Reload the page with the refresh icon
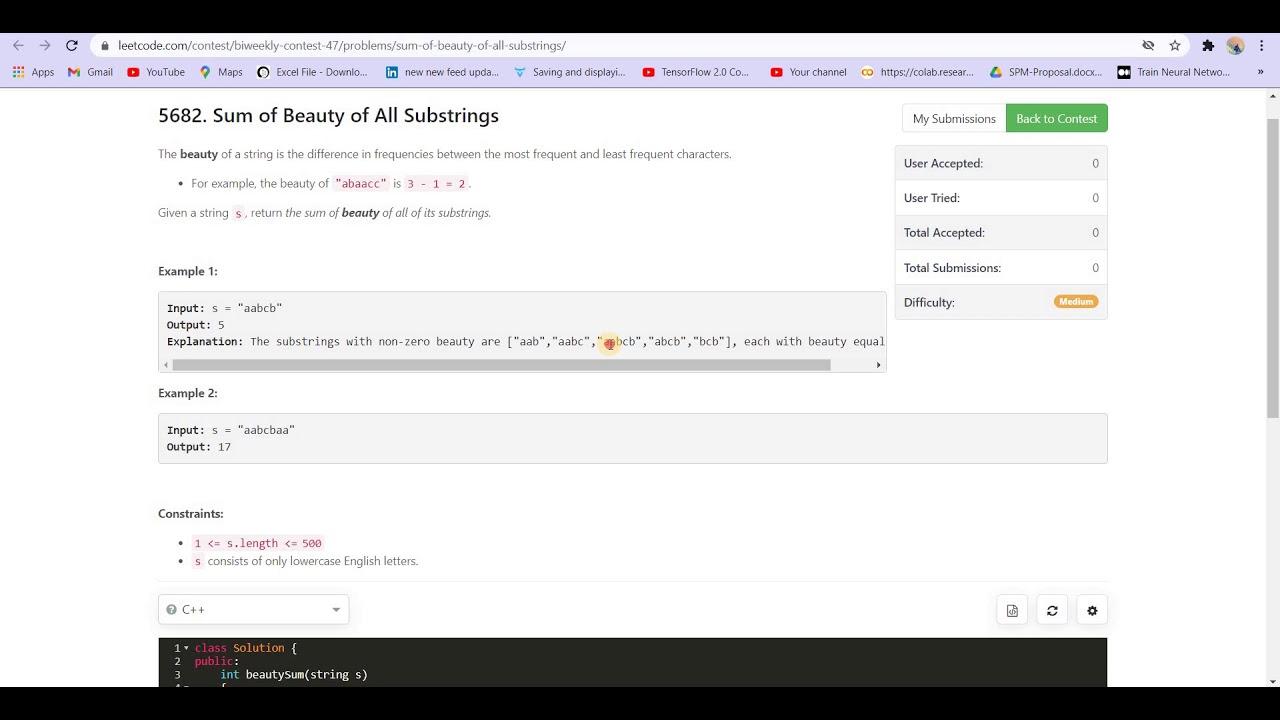This screenshot has width=1280, height=720. pos(72,45)
